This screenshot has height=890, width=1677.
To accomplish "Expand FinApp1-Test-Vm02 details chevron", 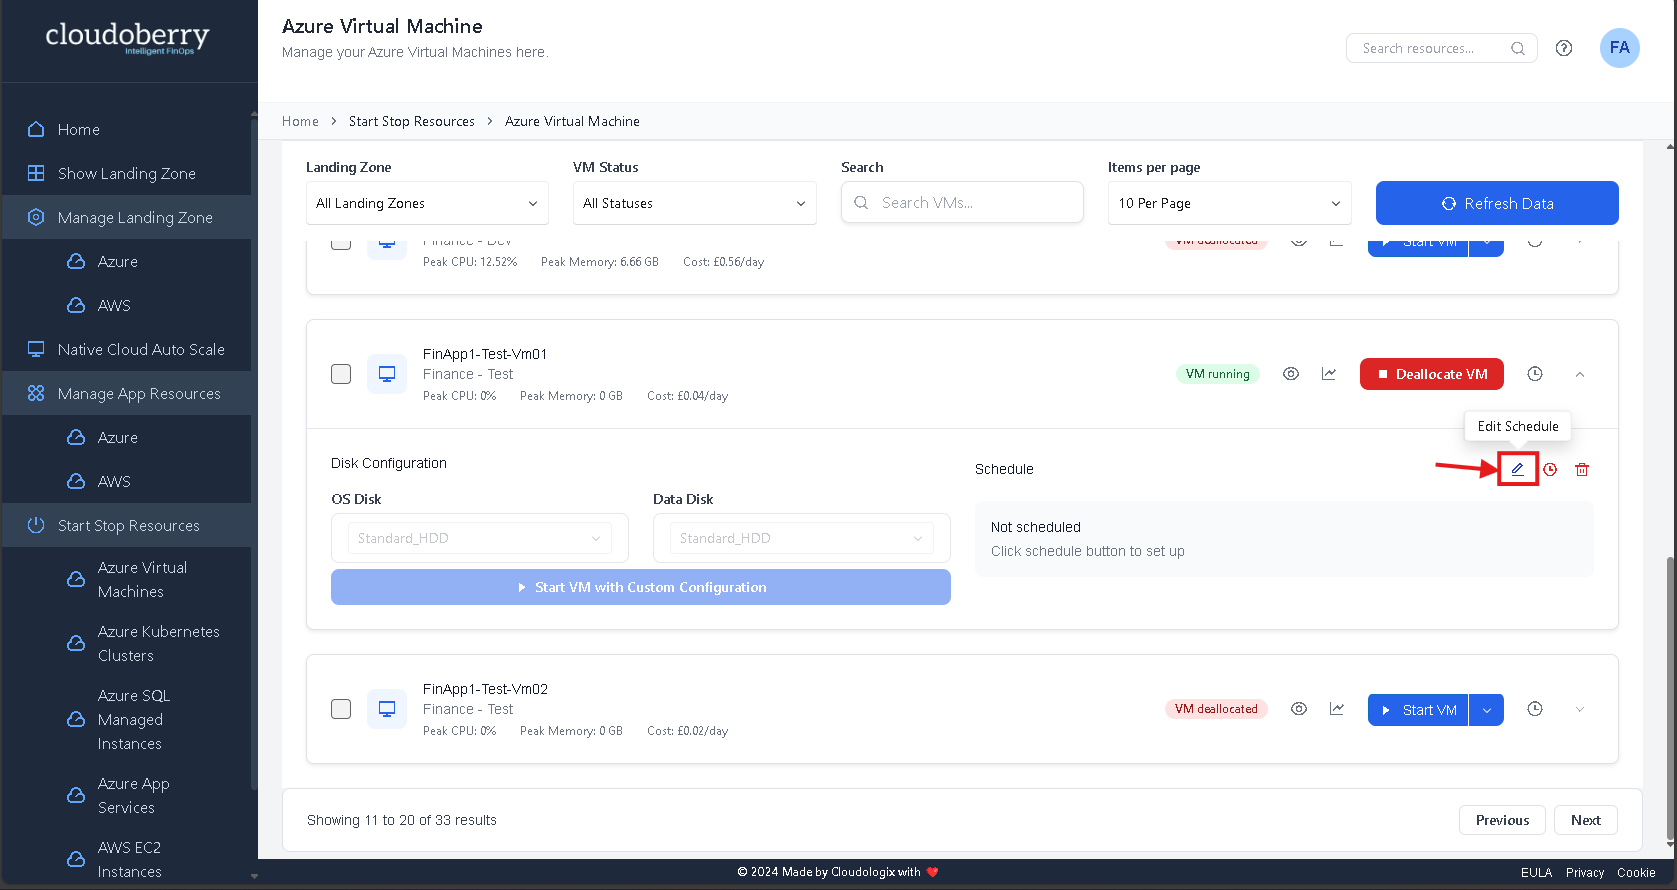I will click(1580, 709).
